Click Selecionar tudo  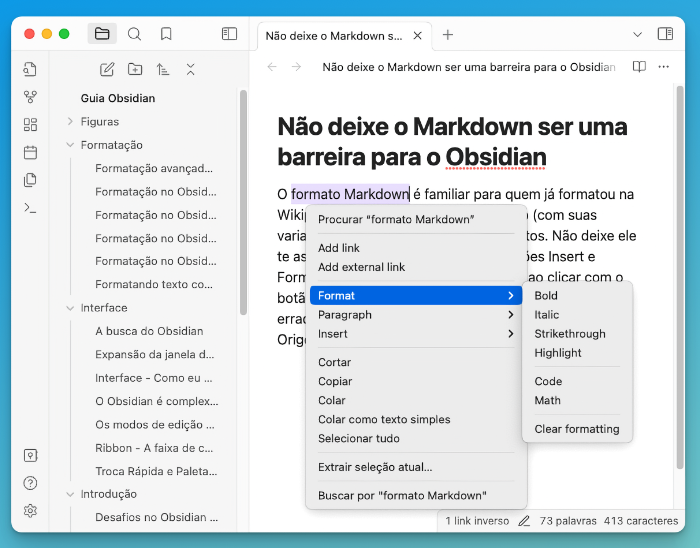416,438
